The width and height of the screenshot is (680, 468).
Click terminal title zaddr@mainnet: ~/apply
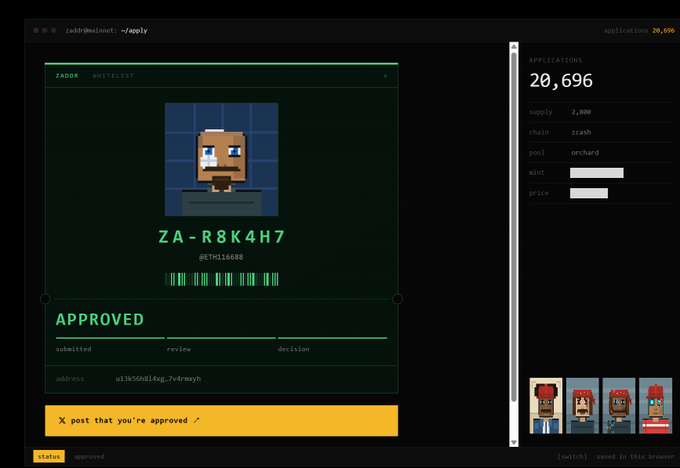(x=106, y=30)
